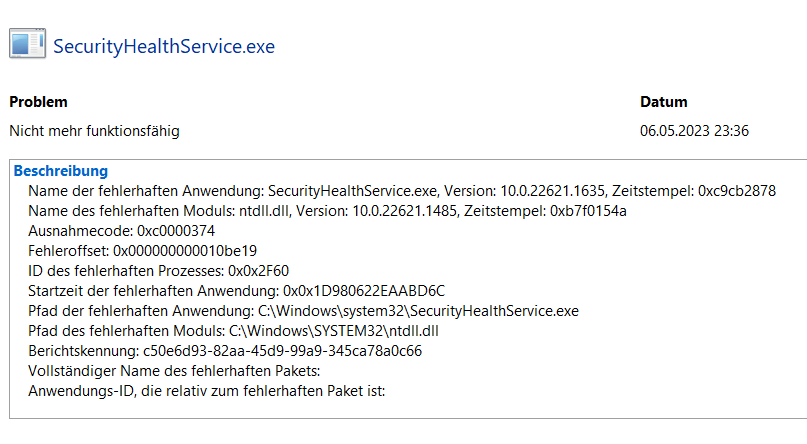Select the 'Nicht mehr funktionsfähig' problem text
807x444 pixels.
[95, 130]
